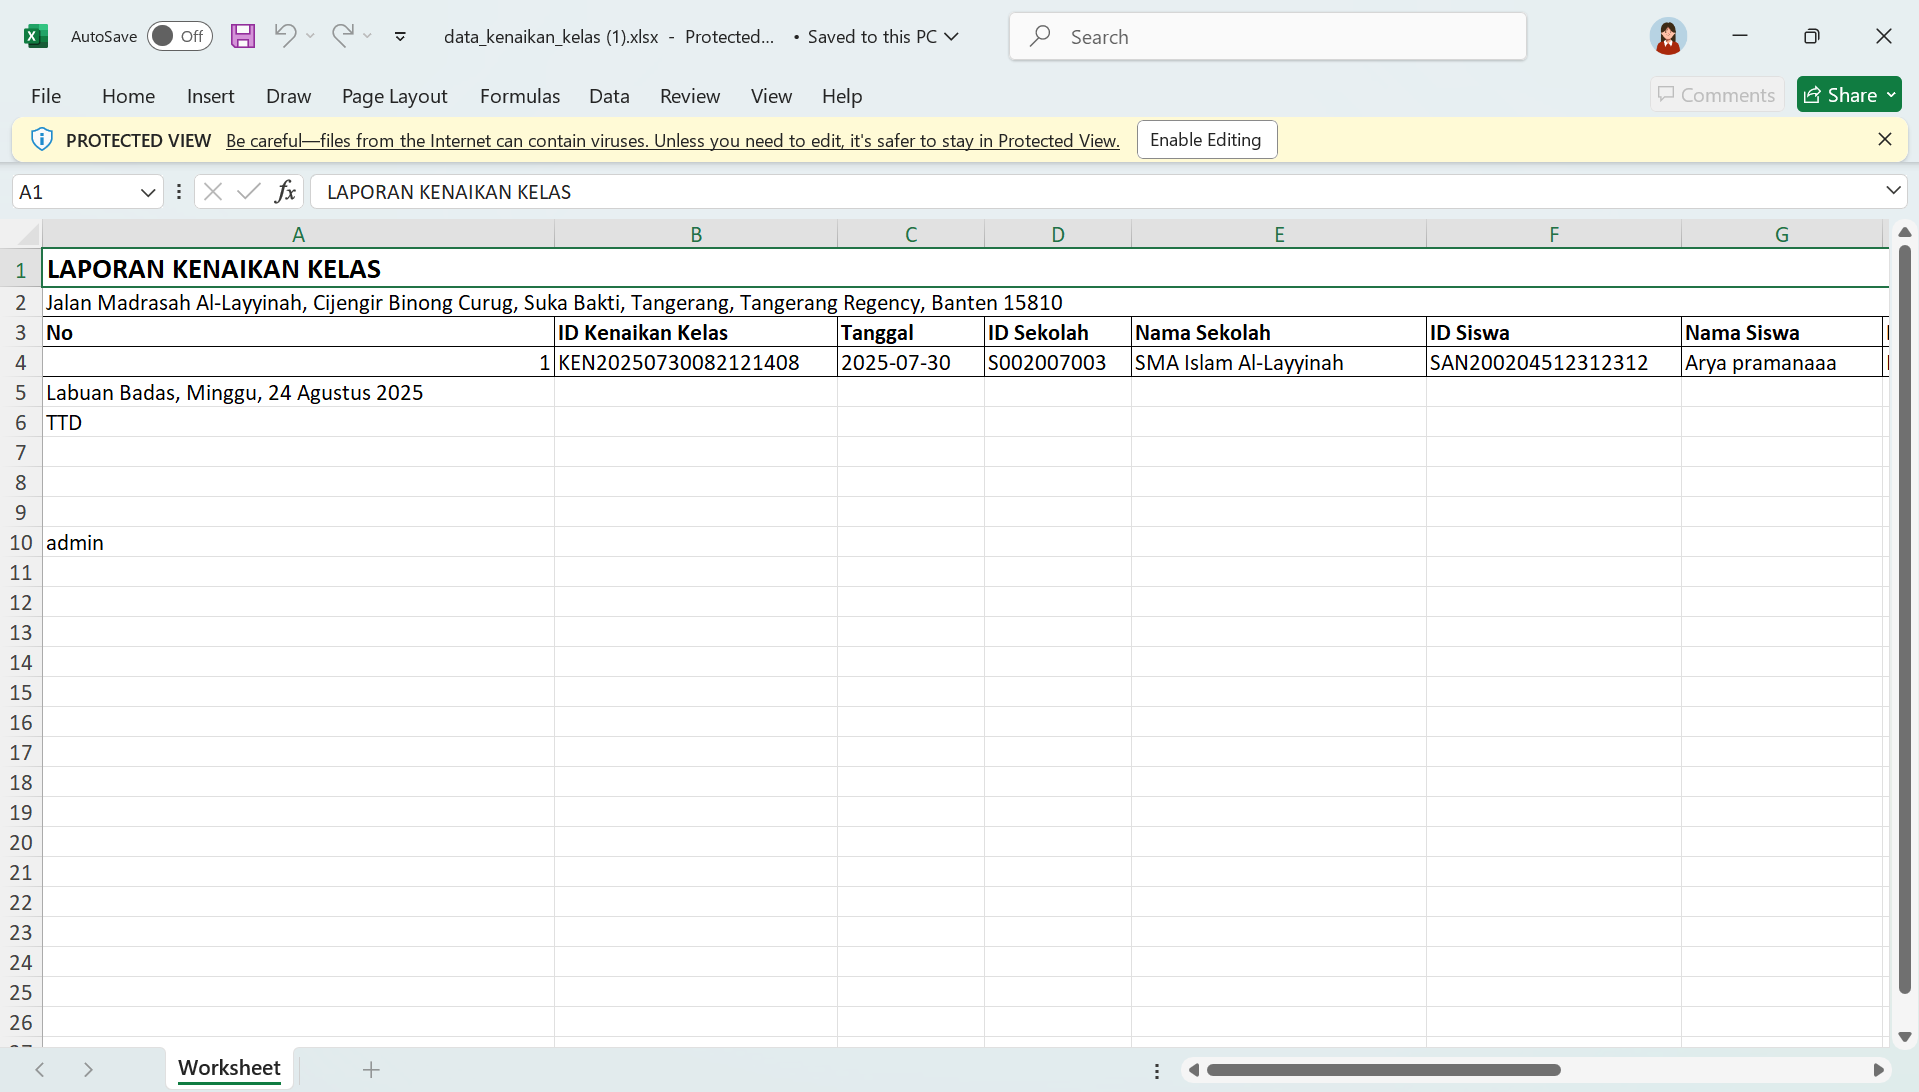Switch to the Formulas ribbon tab
This screenshot has width=1919, height=1092.
coord(519,96)
